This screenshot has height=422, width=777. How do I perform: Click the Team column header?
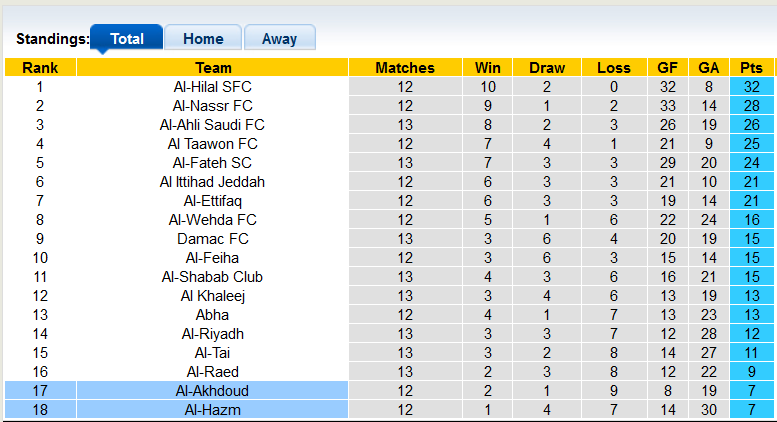click(213, 68)
